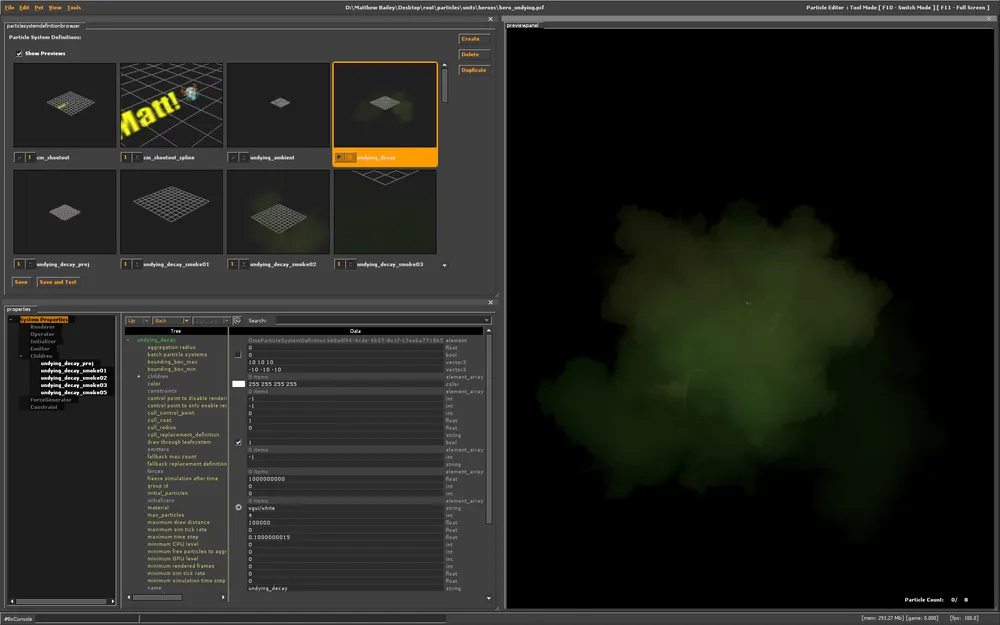Open the Search field dropdown arrow
The image size is (1000, 625).
486,320
